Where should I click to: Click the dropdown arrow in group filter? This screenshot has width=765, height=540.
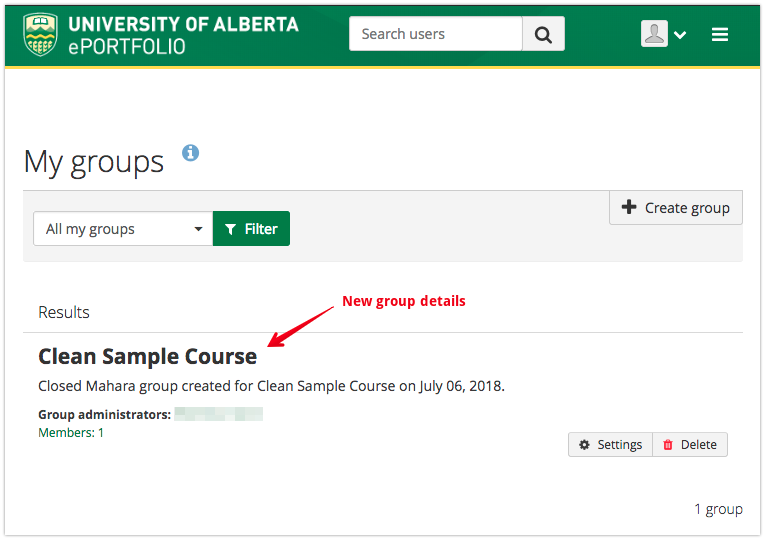tap(198, 229)
